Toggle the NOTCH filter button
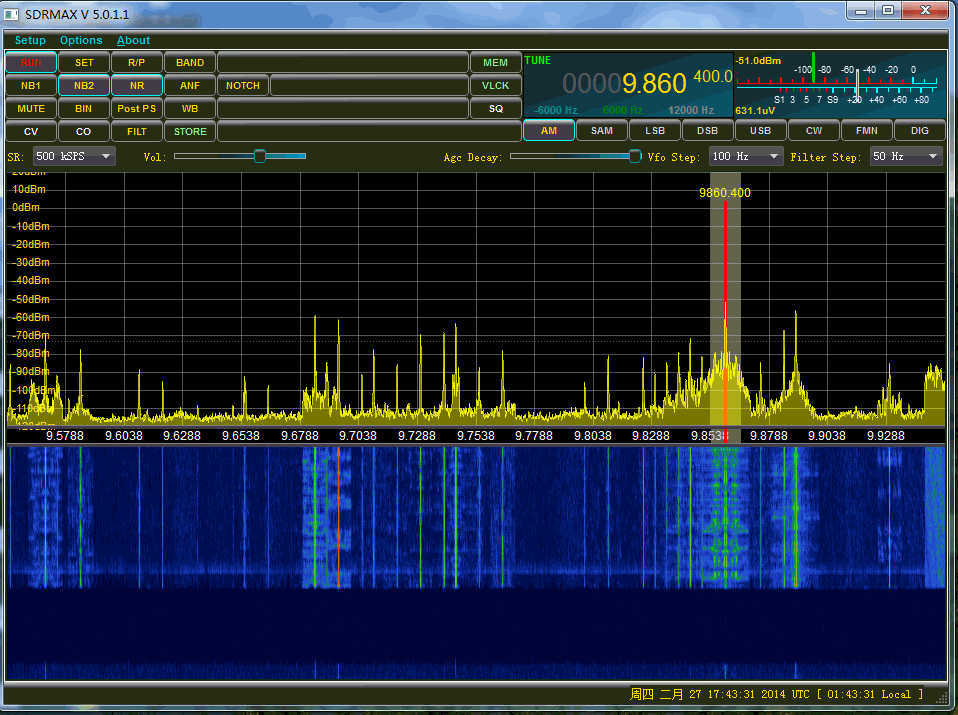Viewport: 958px width, 715px height. tap(243, 86)
